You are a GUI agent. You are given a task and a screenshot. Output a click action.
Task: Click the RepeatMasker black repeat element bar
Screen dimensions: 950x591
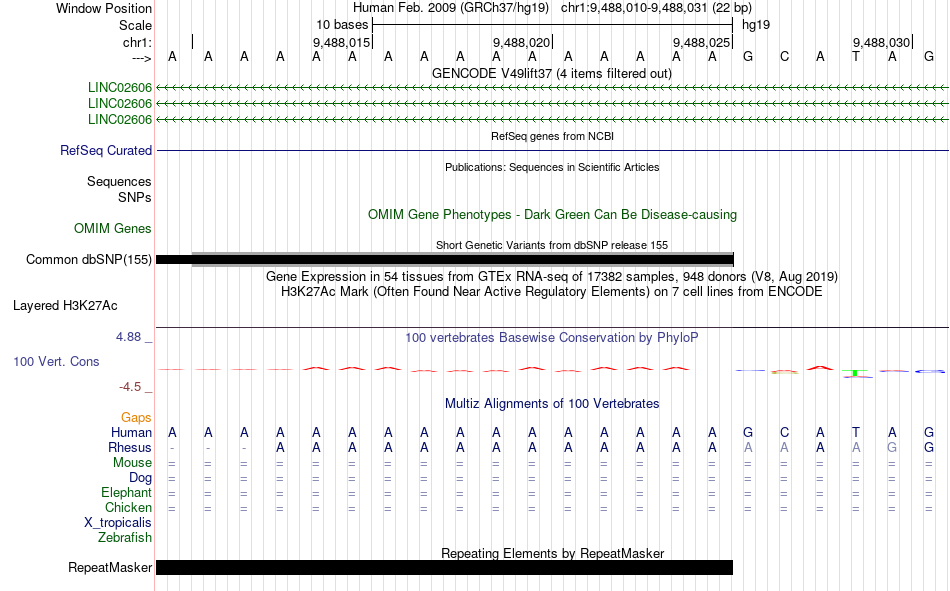point(445,567)
